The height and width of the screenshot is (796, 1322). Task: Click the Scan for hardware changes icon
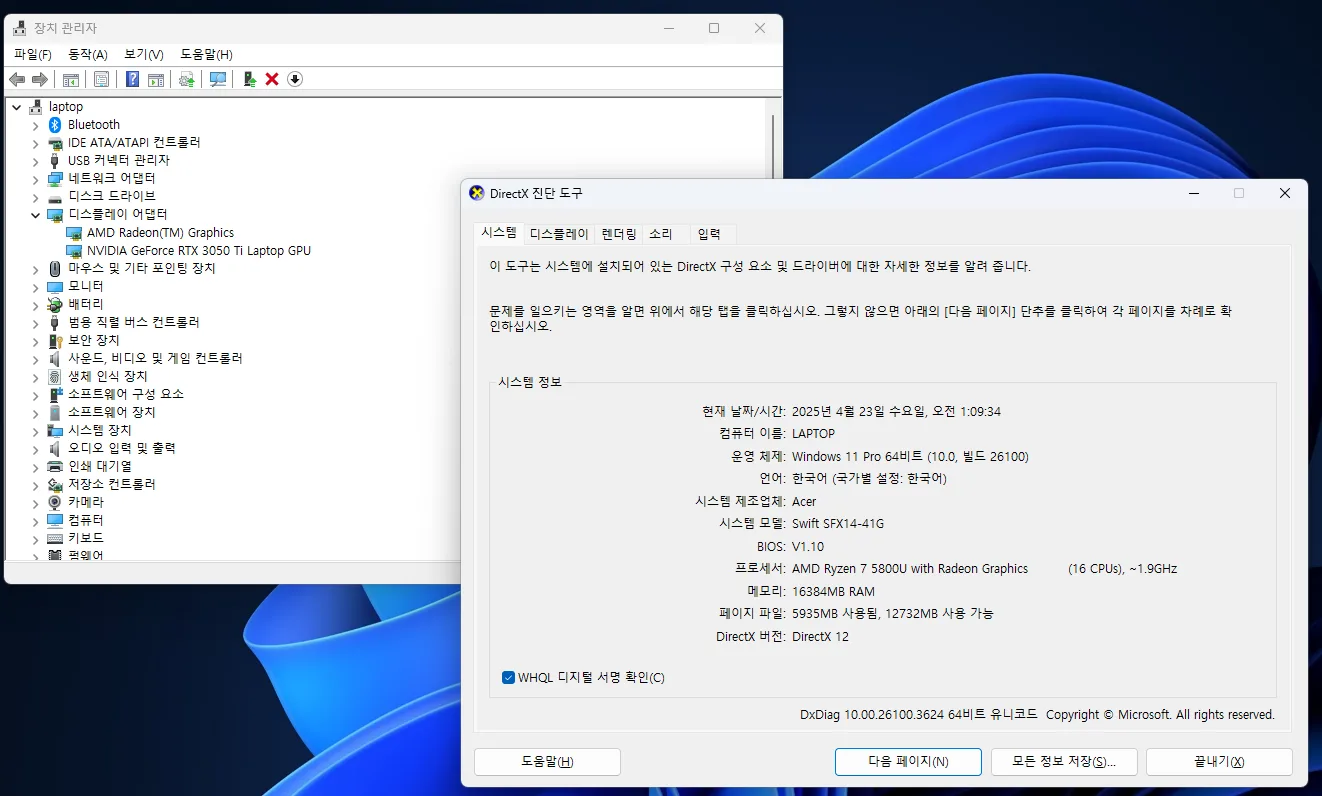click(x=217, y=79)
